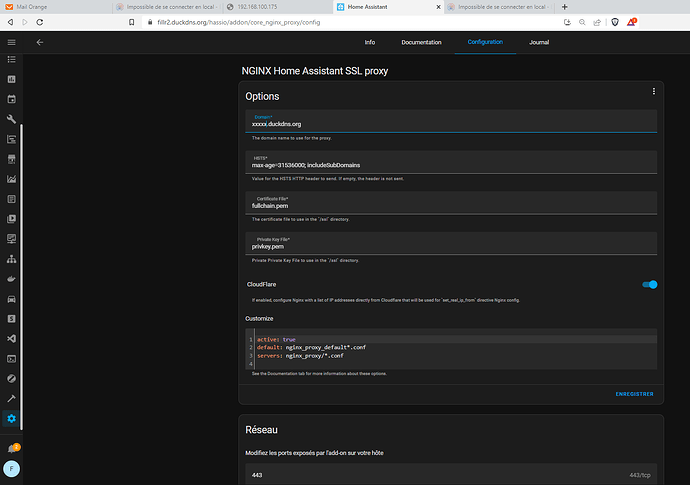Open the Media player sidebar icon
Screen dimensions: 690x485
pyautogui.click(x=11, y=219)
